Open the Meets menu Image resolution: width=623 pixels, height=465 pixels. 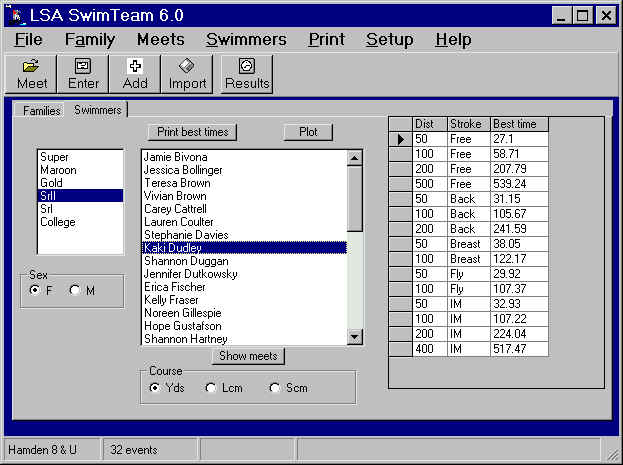pos(161,39)
